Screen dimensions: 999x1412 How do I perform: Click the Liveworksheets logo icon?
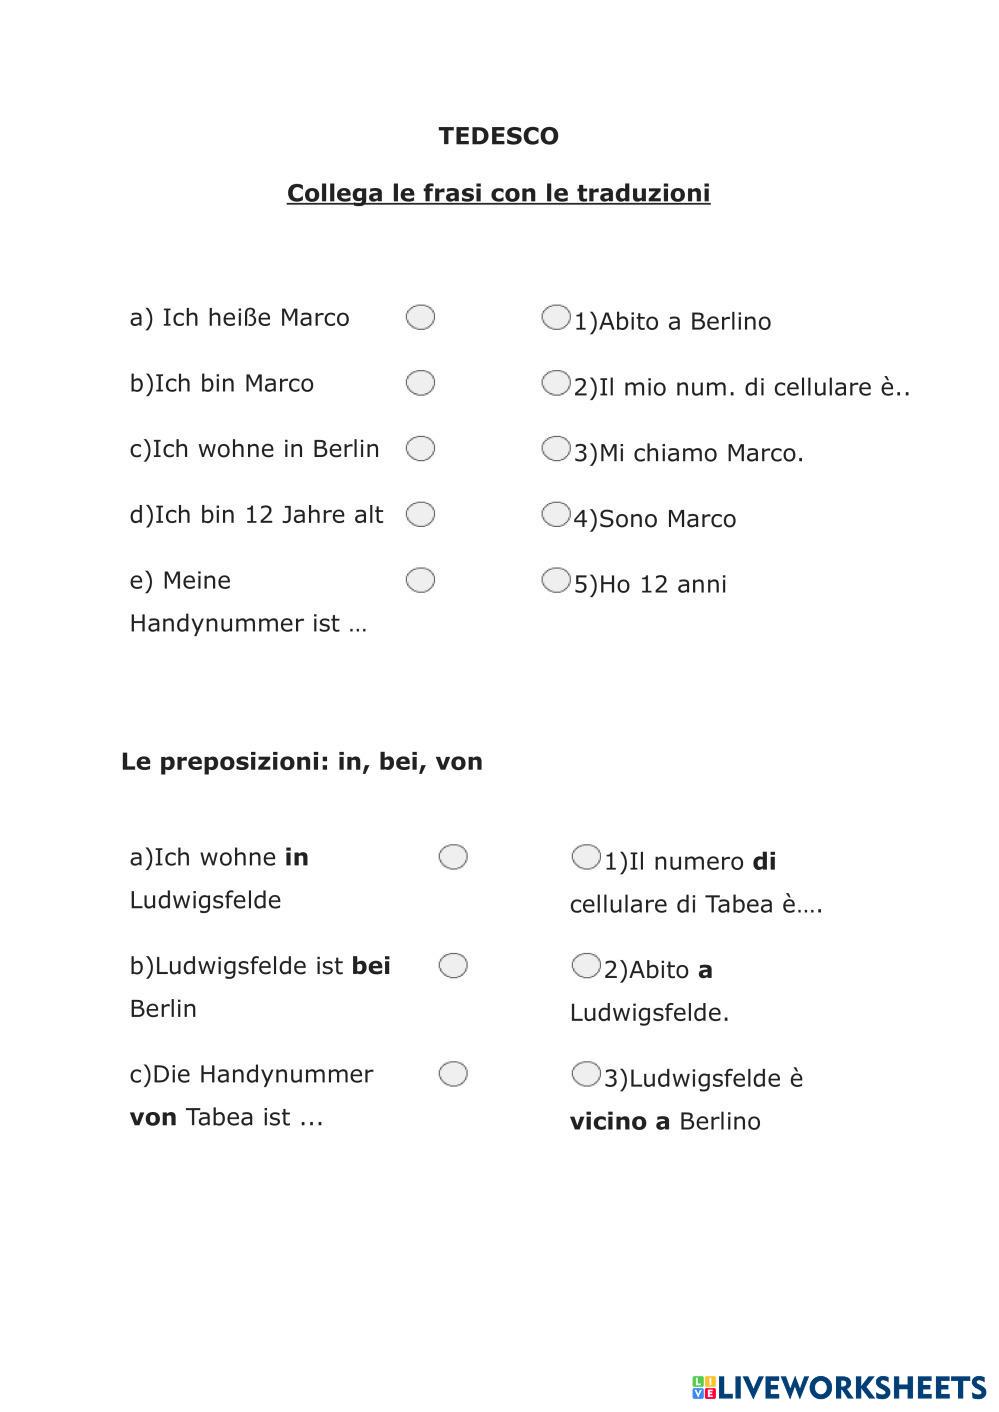coord(704,1387)
